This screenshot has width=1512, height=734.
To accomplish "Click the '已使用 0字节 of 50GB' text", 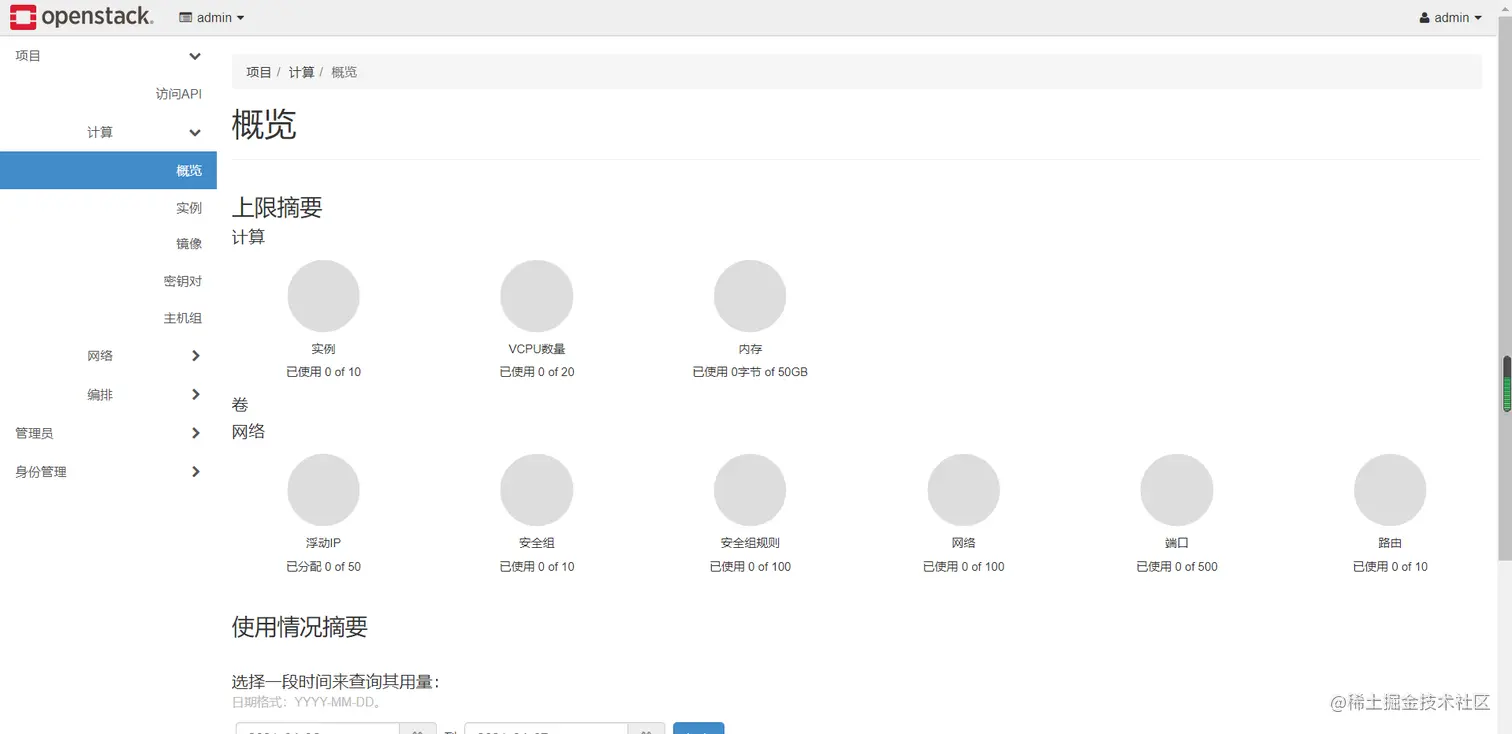I will (750, 372).
